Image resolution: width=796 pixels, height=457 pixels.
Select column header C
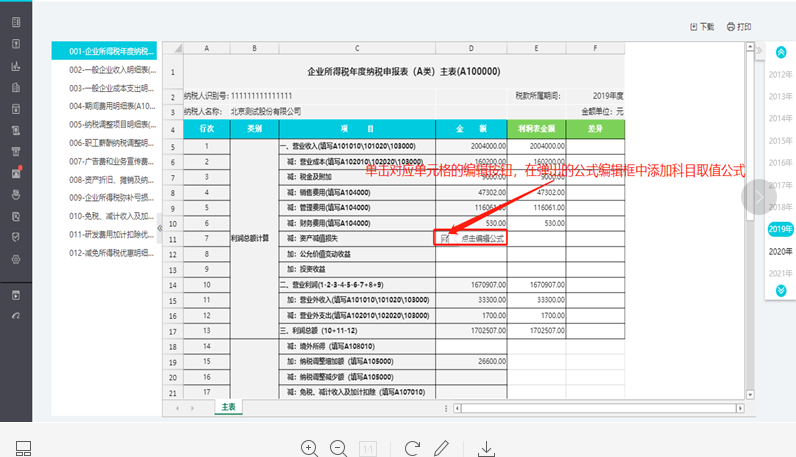coord(357,48)
